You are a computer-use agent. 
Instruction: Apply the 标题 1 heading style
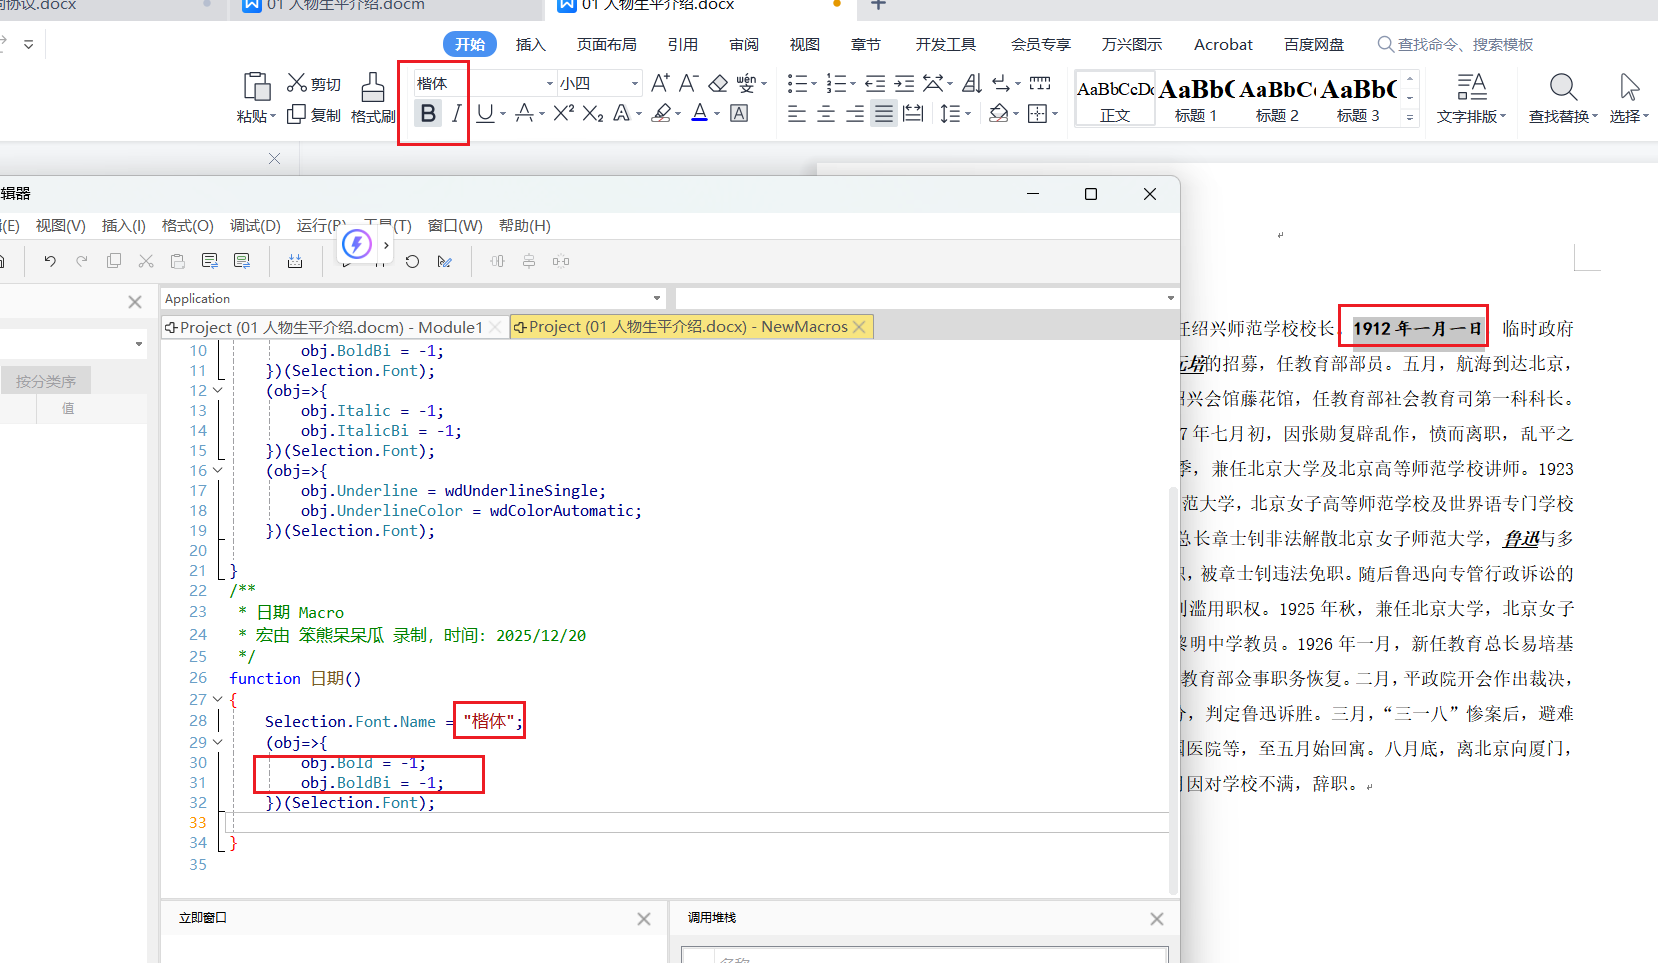[1196, 99]
